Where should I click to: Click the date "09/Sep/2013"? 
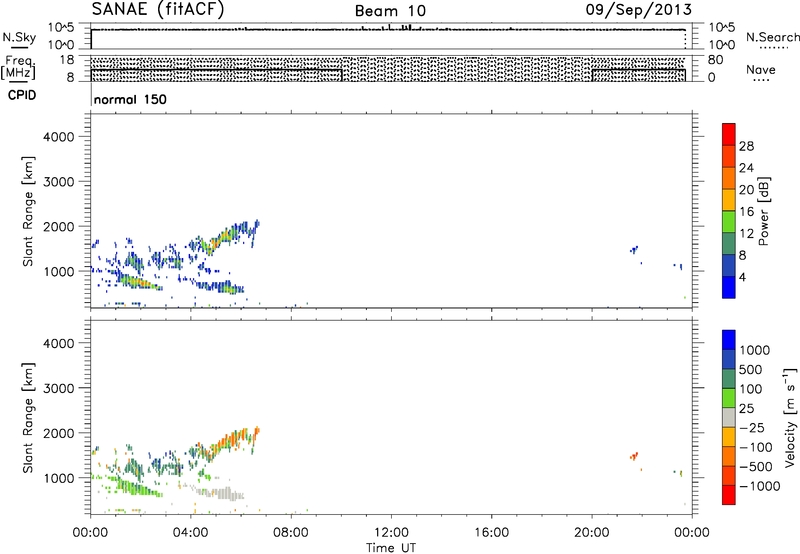tap(639, 9)
